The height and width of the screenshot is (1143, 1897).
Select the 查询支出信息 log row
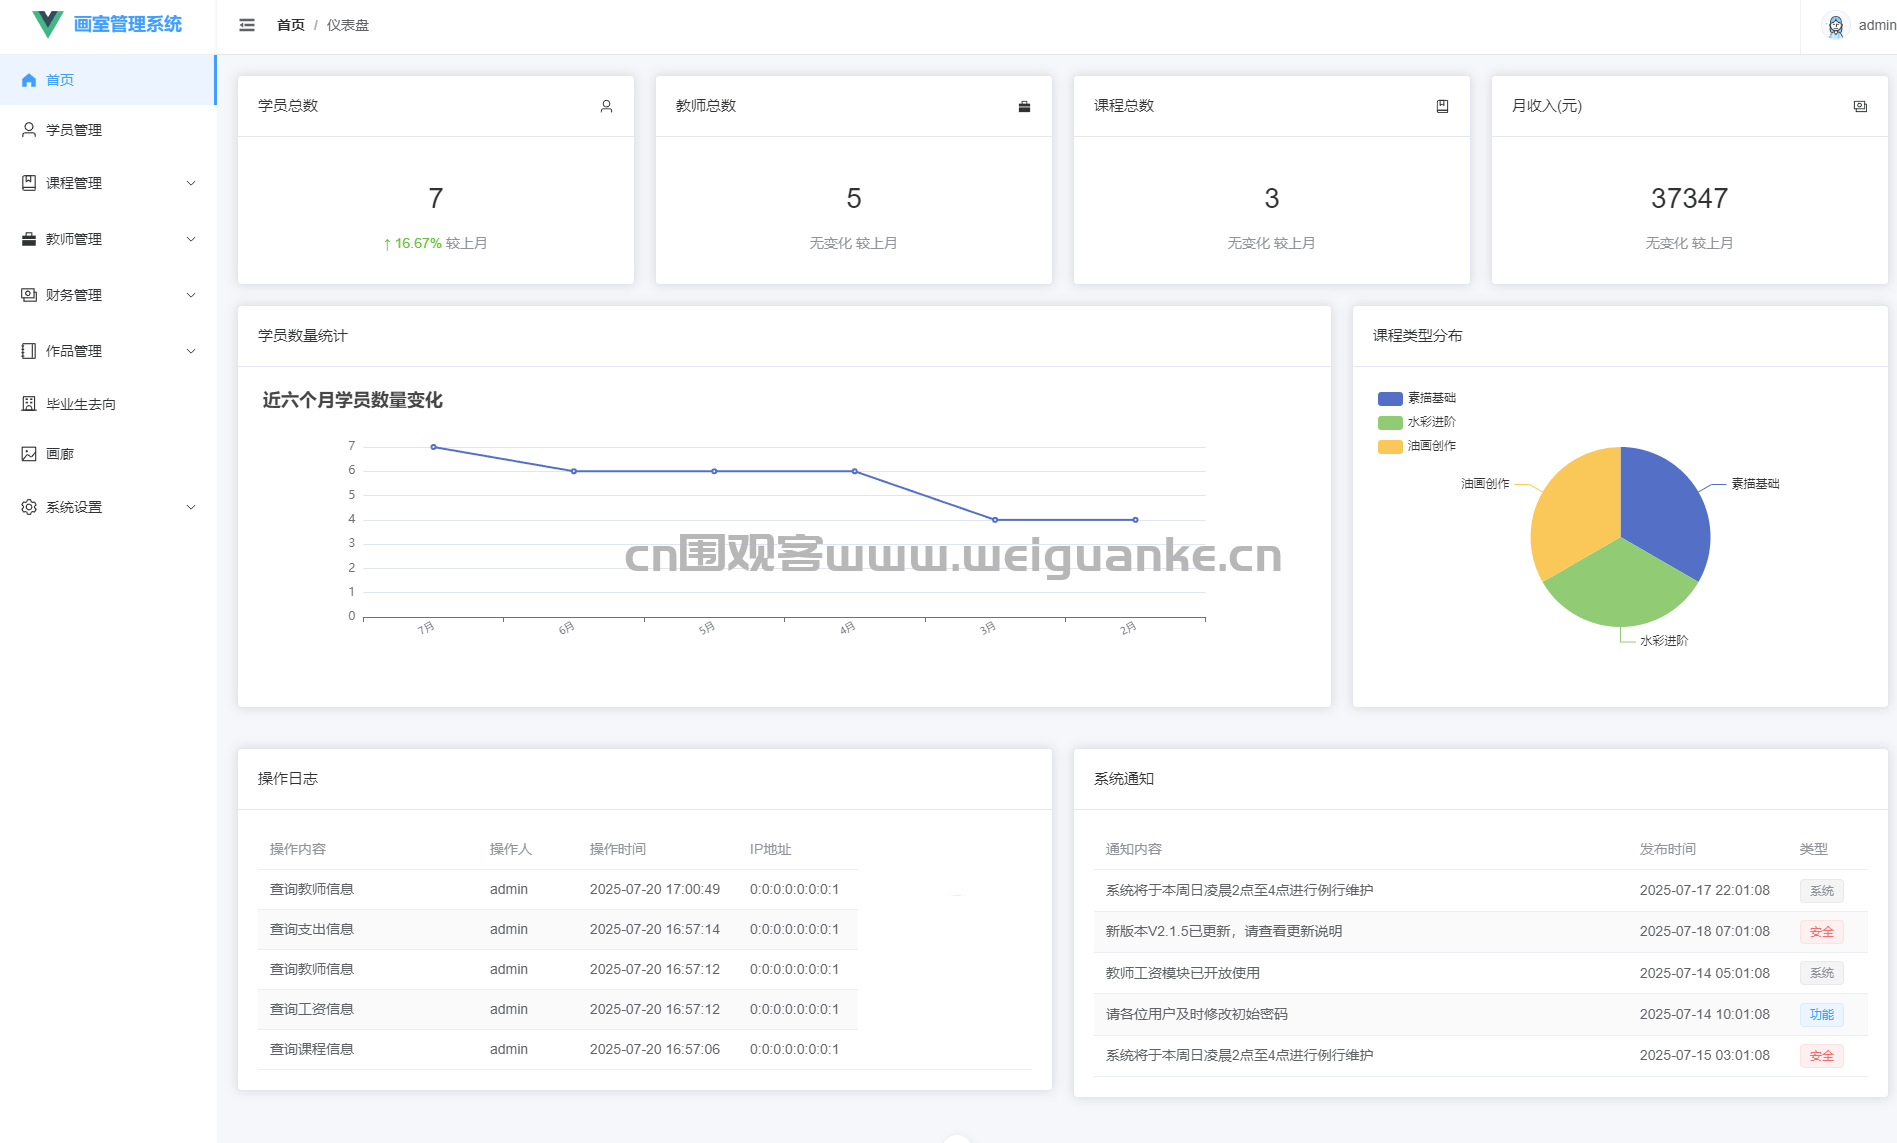[x=310, y=929]
